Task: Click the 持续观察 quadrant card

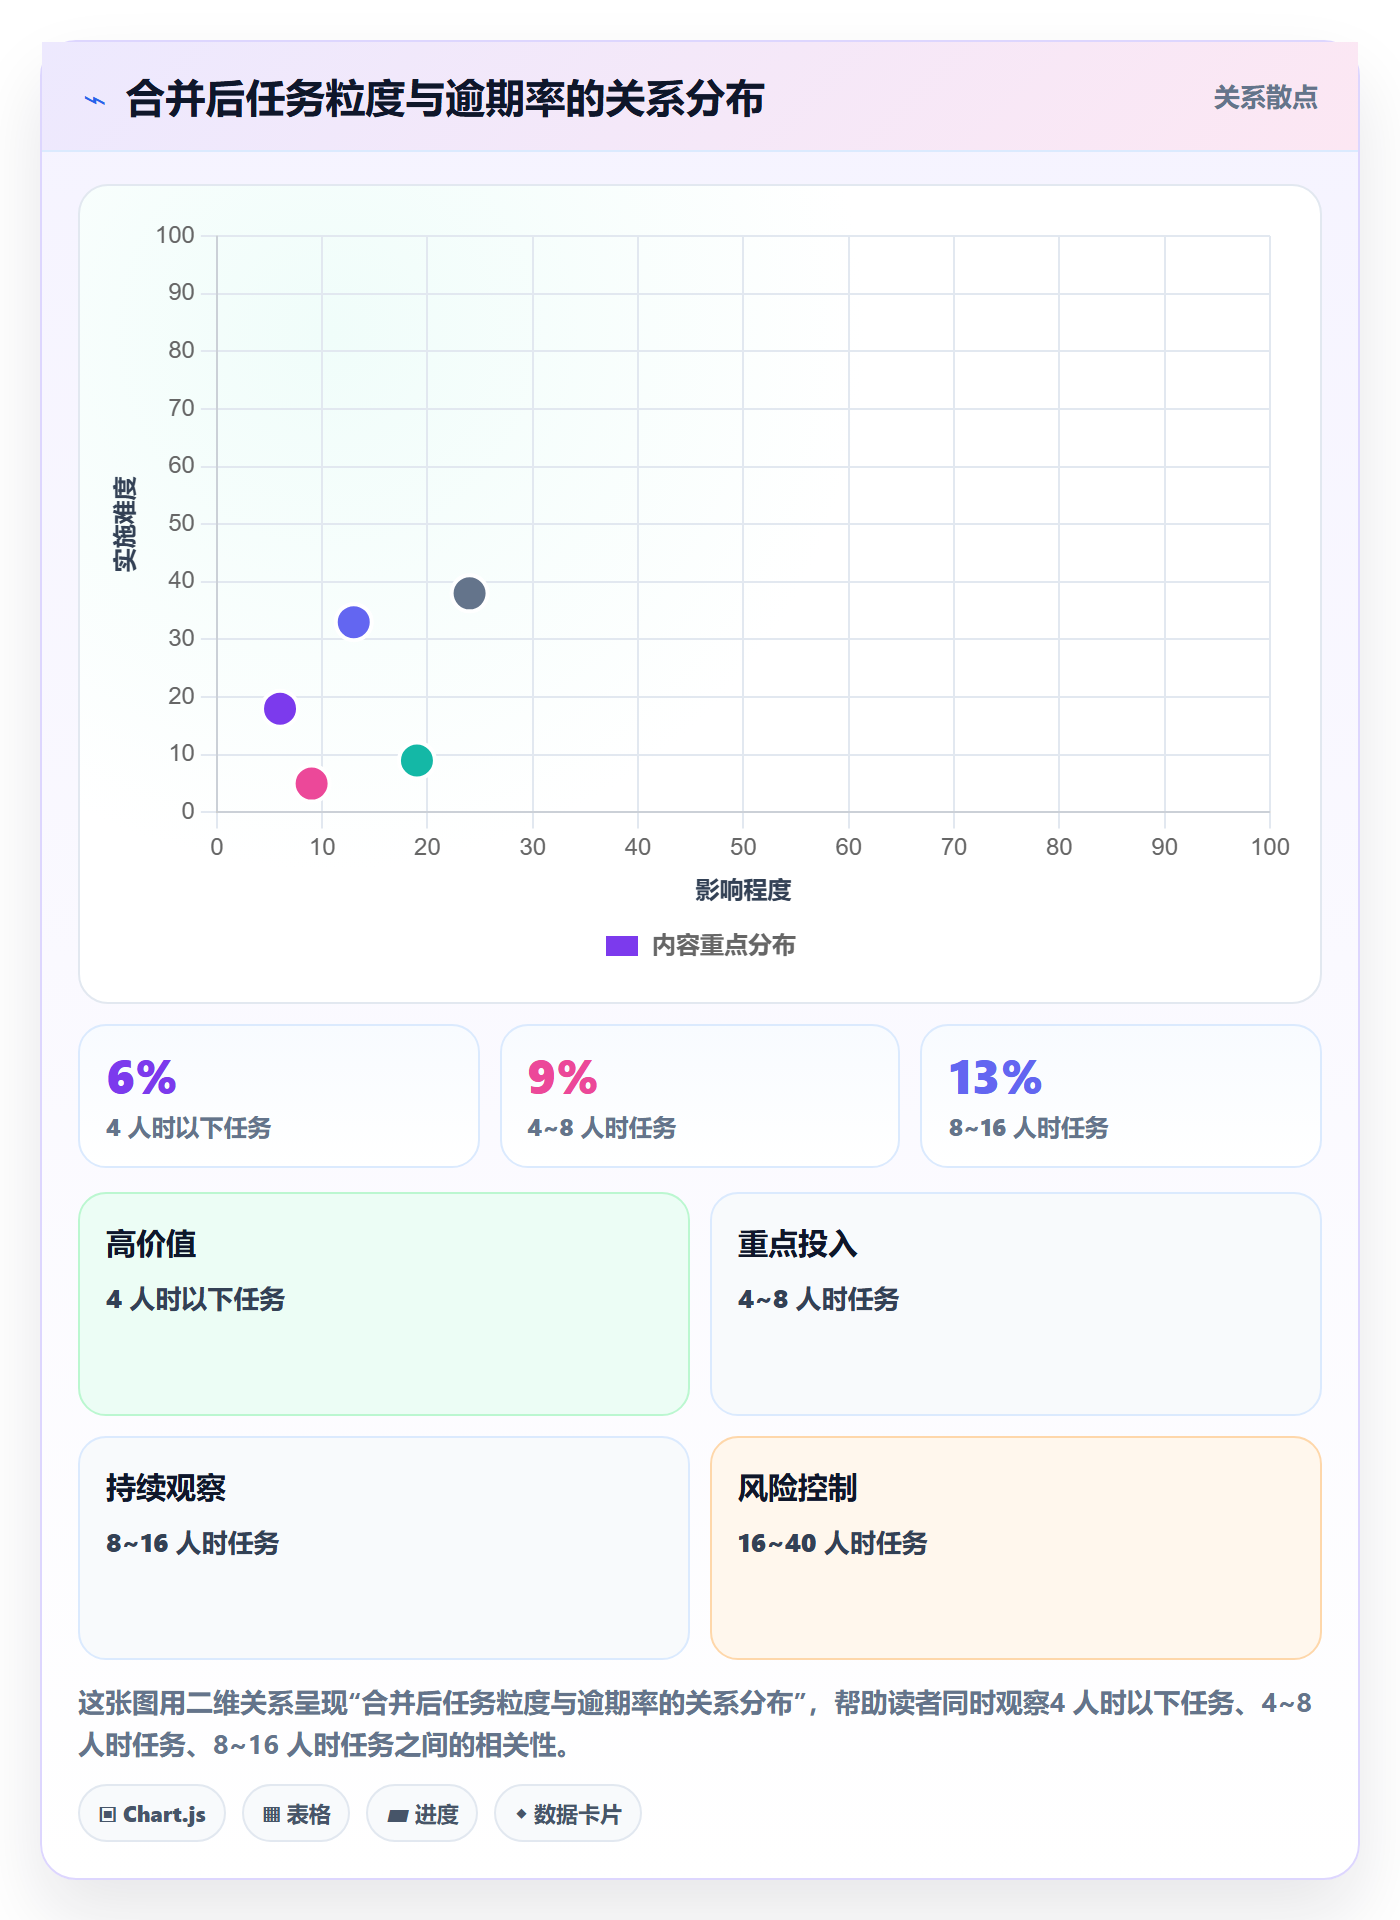Action: 384,1548
